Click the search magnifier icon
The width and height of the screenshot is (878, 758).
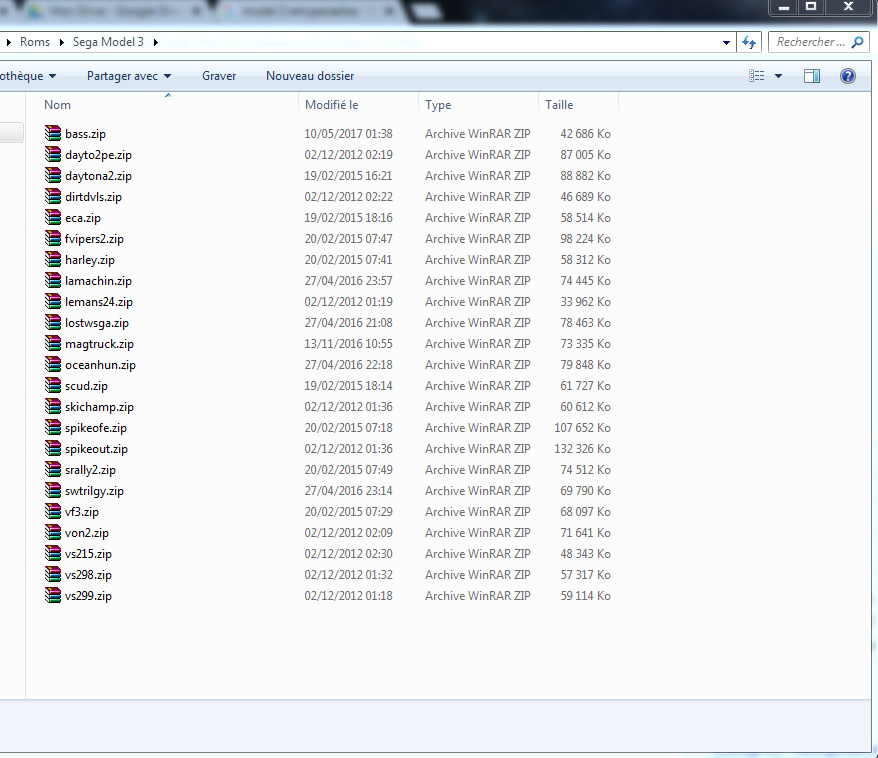click(857, 42)
